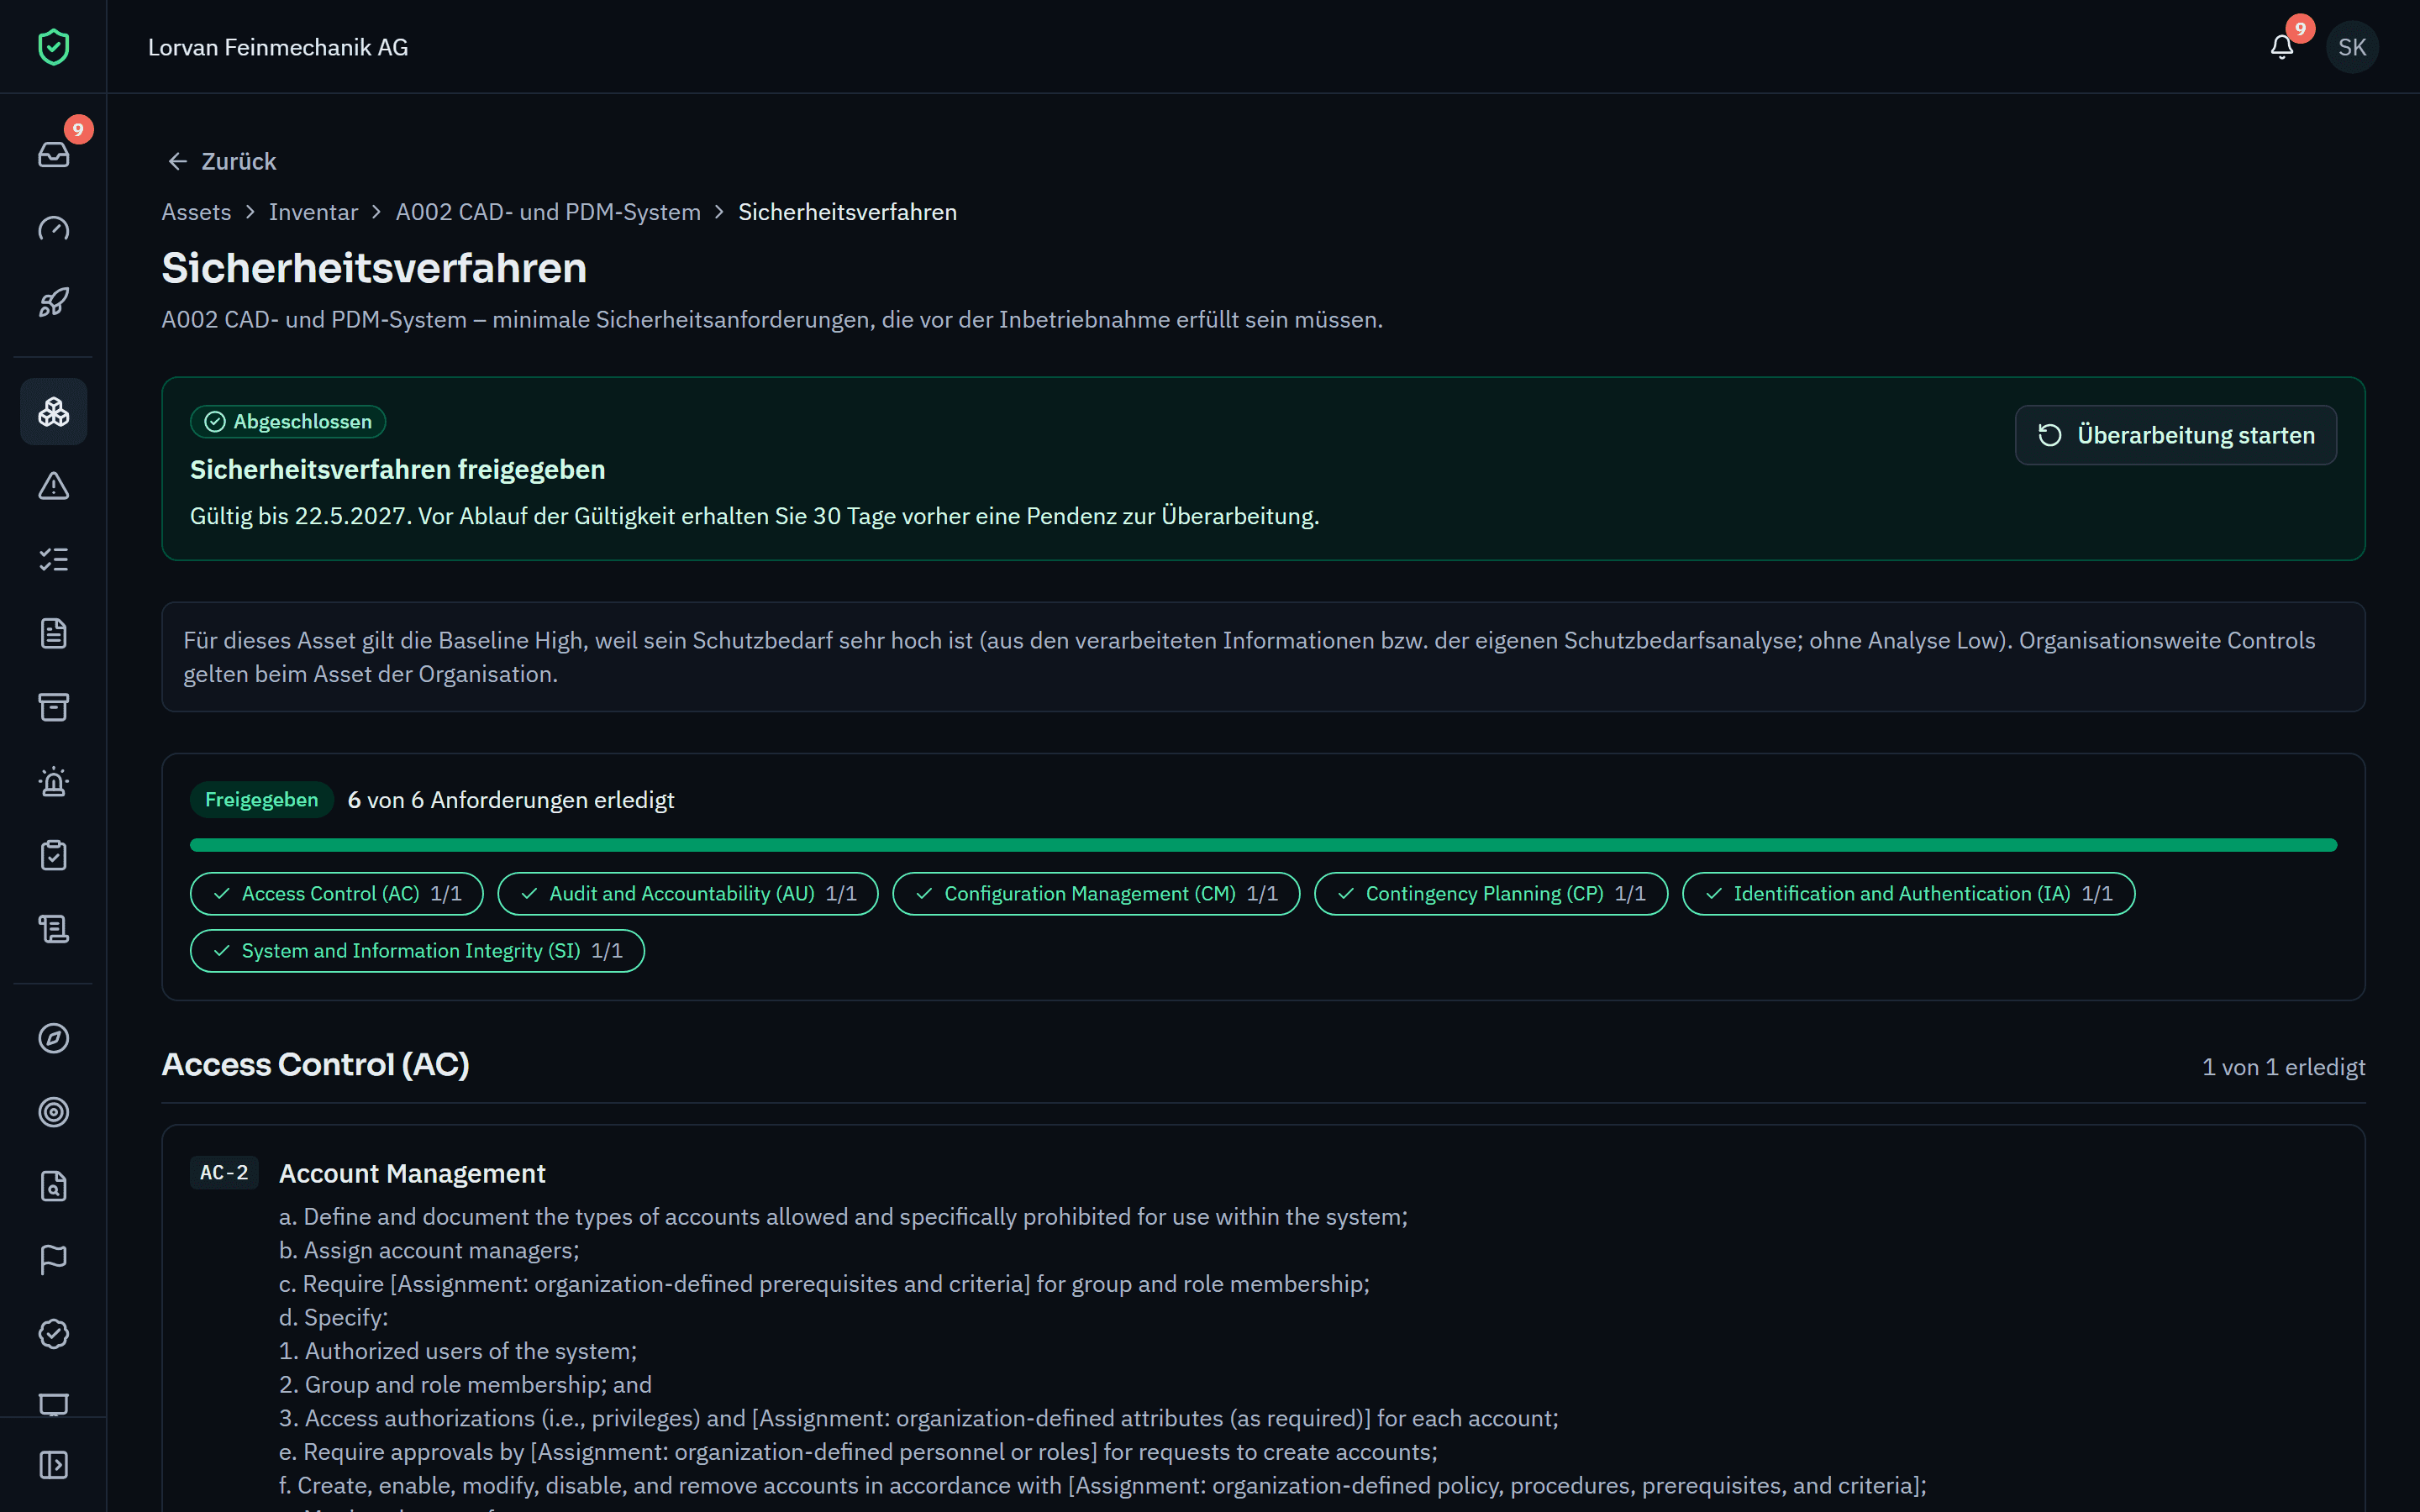Go to Inventar breadcrumb
Image resolution: width=2420 pixels, height=1512 pixels.
click(x=313, y=212)
